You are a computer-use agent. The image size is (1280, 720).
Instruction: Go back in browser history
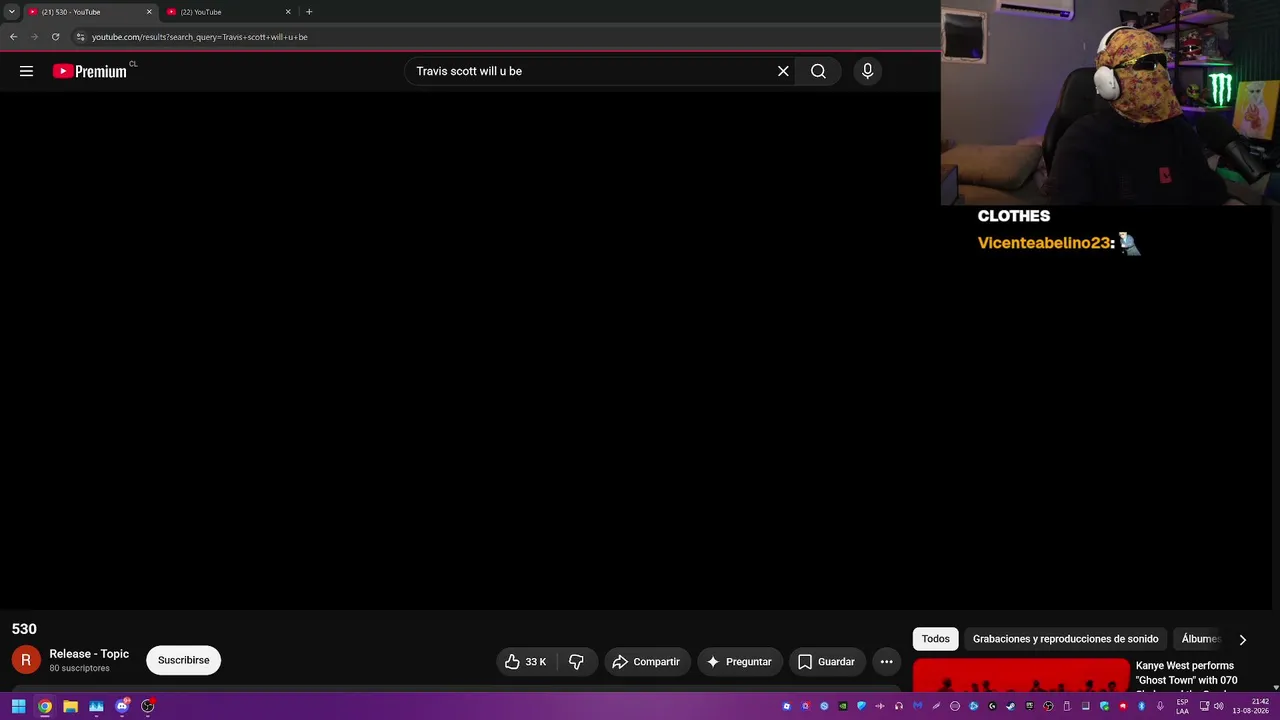point(14,37)
